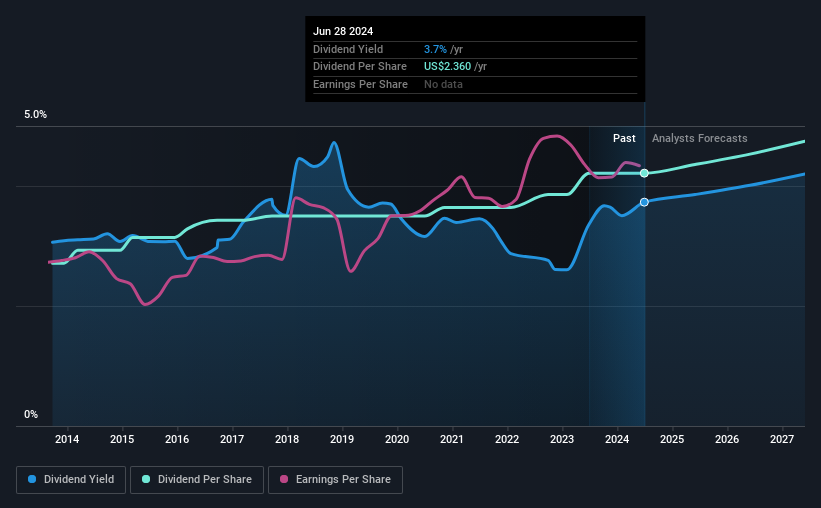The image size is (821, 508).
Task: Click the 2022 x-axis year label
Action: 507,439
